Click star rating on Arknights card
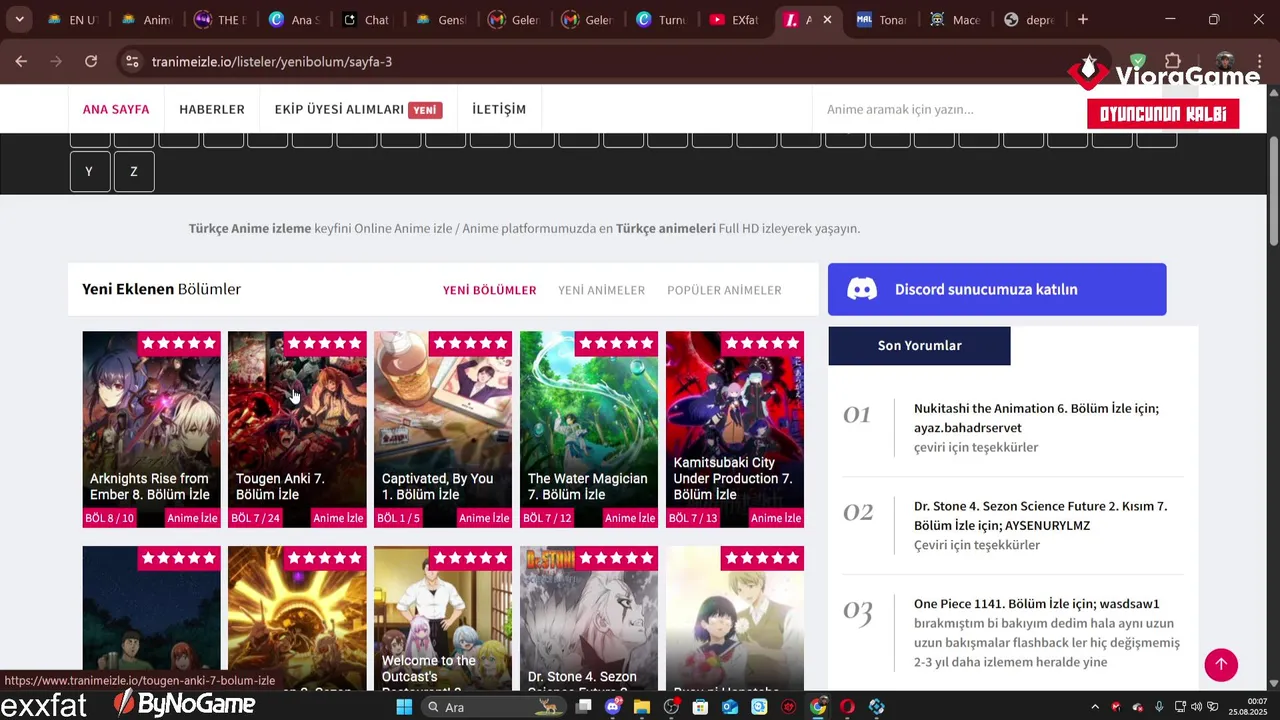 [179, 343]
